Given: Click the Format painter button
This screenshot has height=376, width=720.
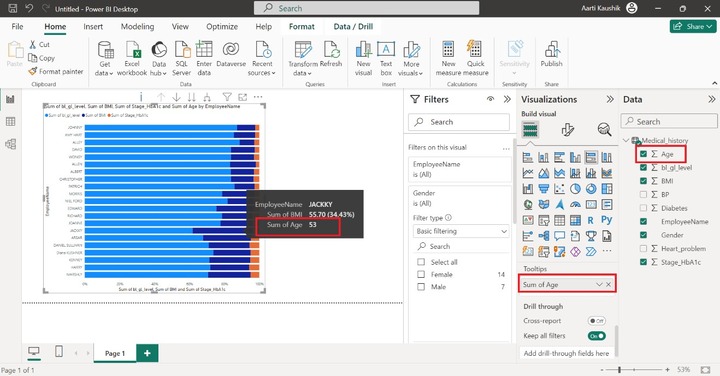Looking at the screenshot, I should coord(56,72).
